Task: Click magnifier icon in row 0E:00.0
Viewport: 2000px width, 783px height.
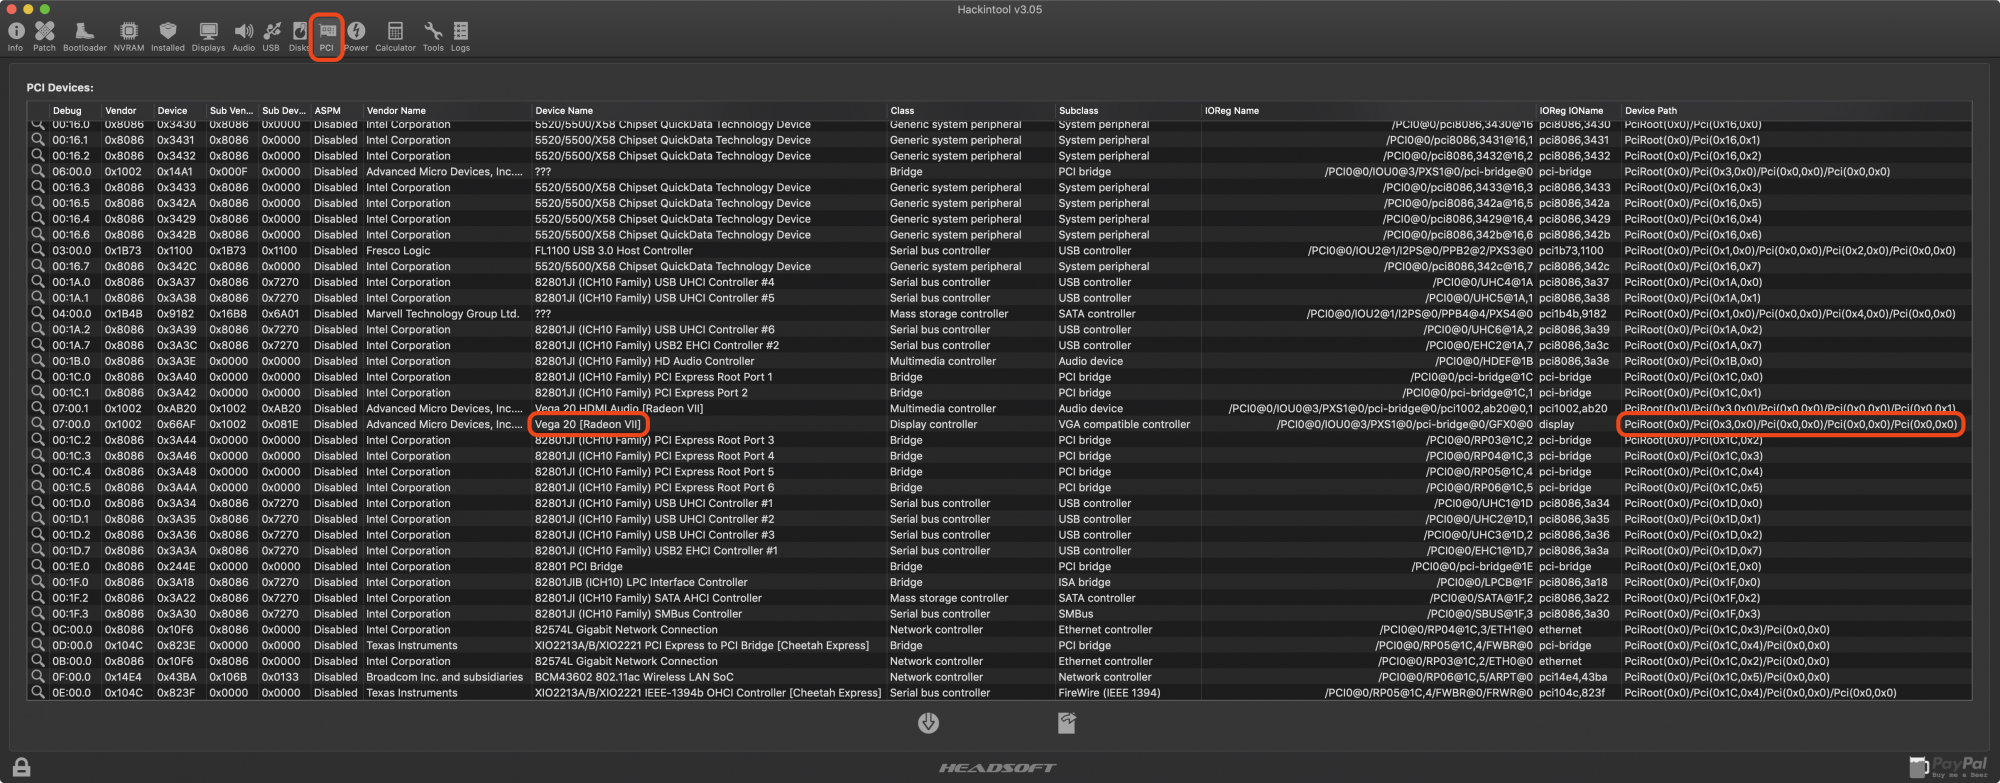Action: click(x=38, y=692)
